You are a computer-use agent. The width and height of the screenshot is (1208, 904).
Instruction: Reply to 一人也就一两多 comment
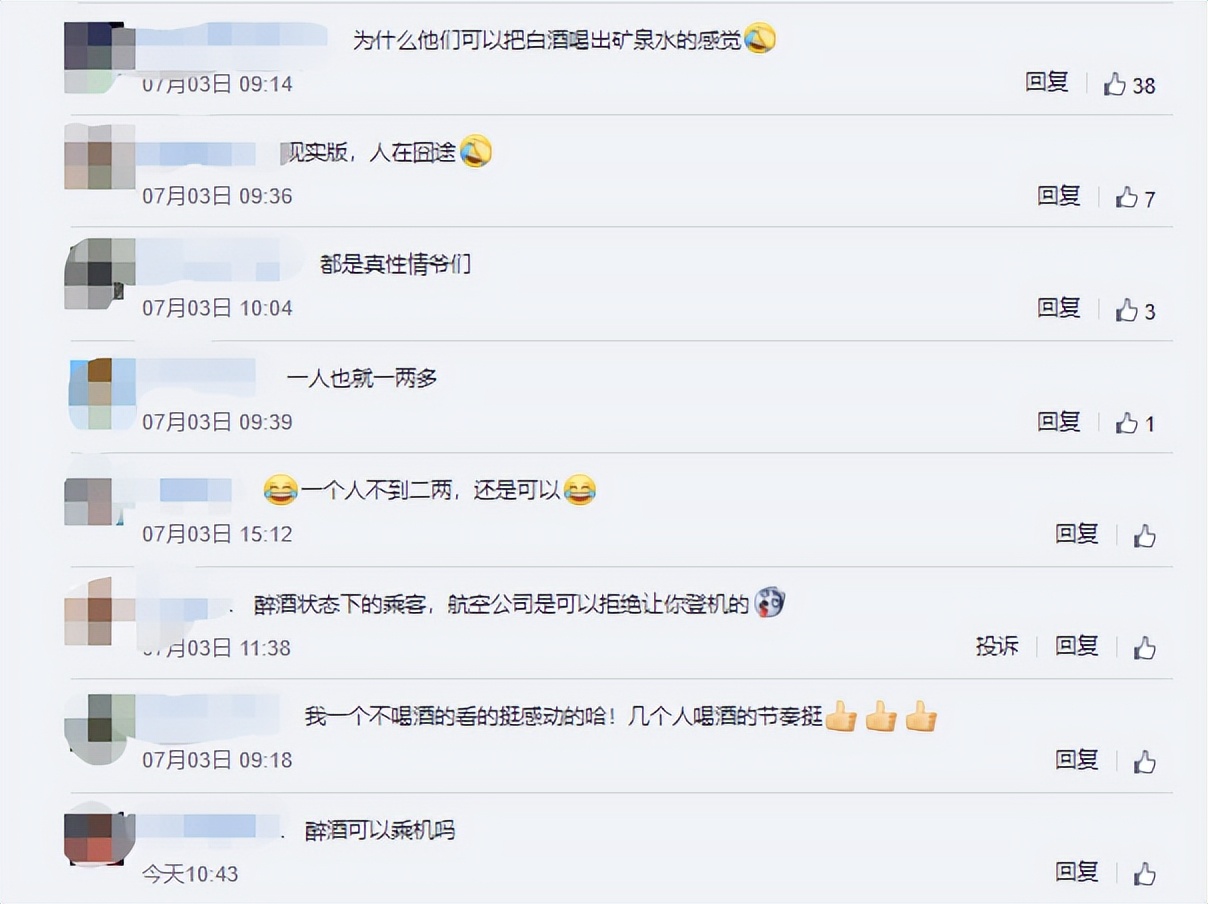[1059, 421]
